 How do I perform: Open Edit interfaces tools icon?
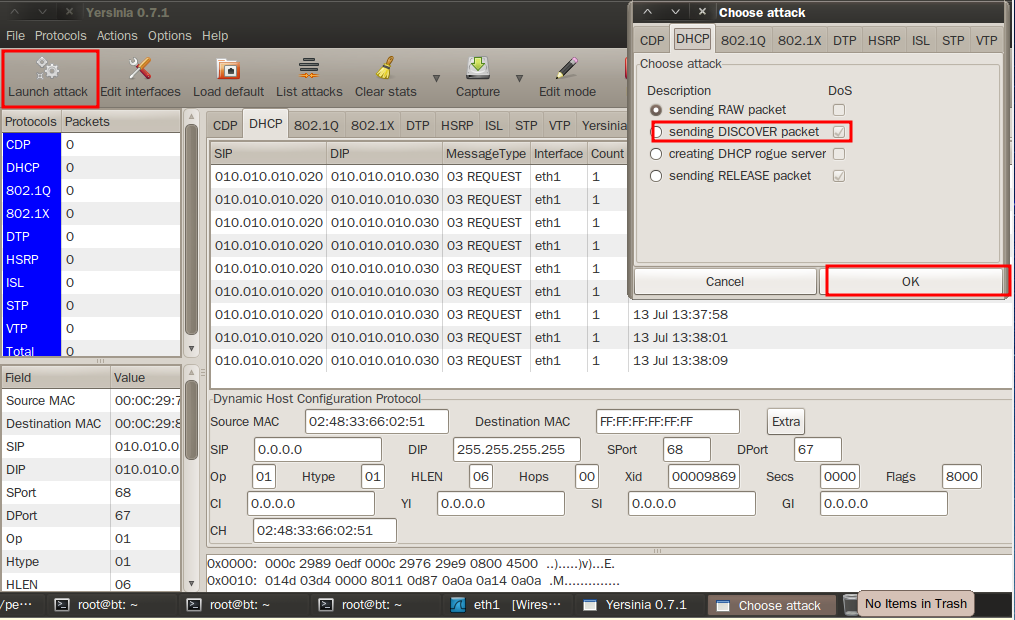[x=140, y=68]
